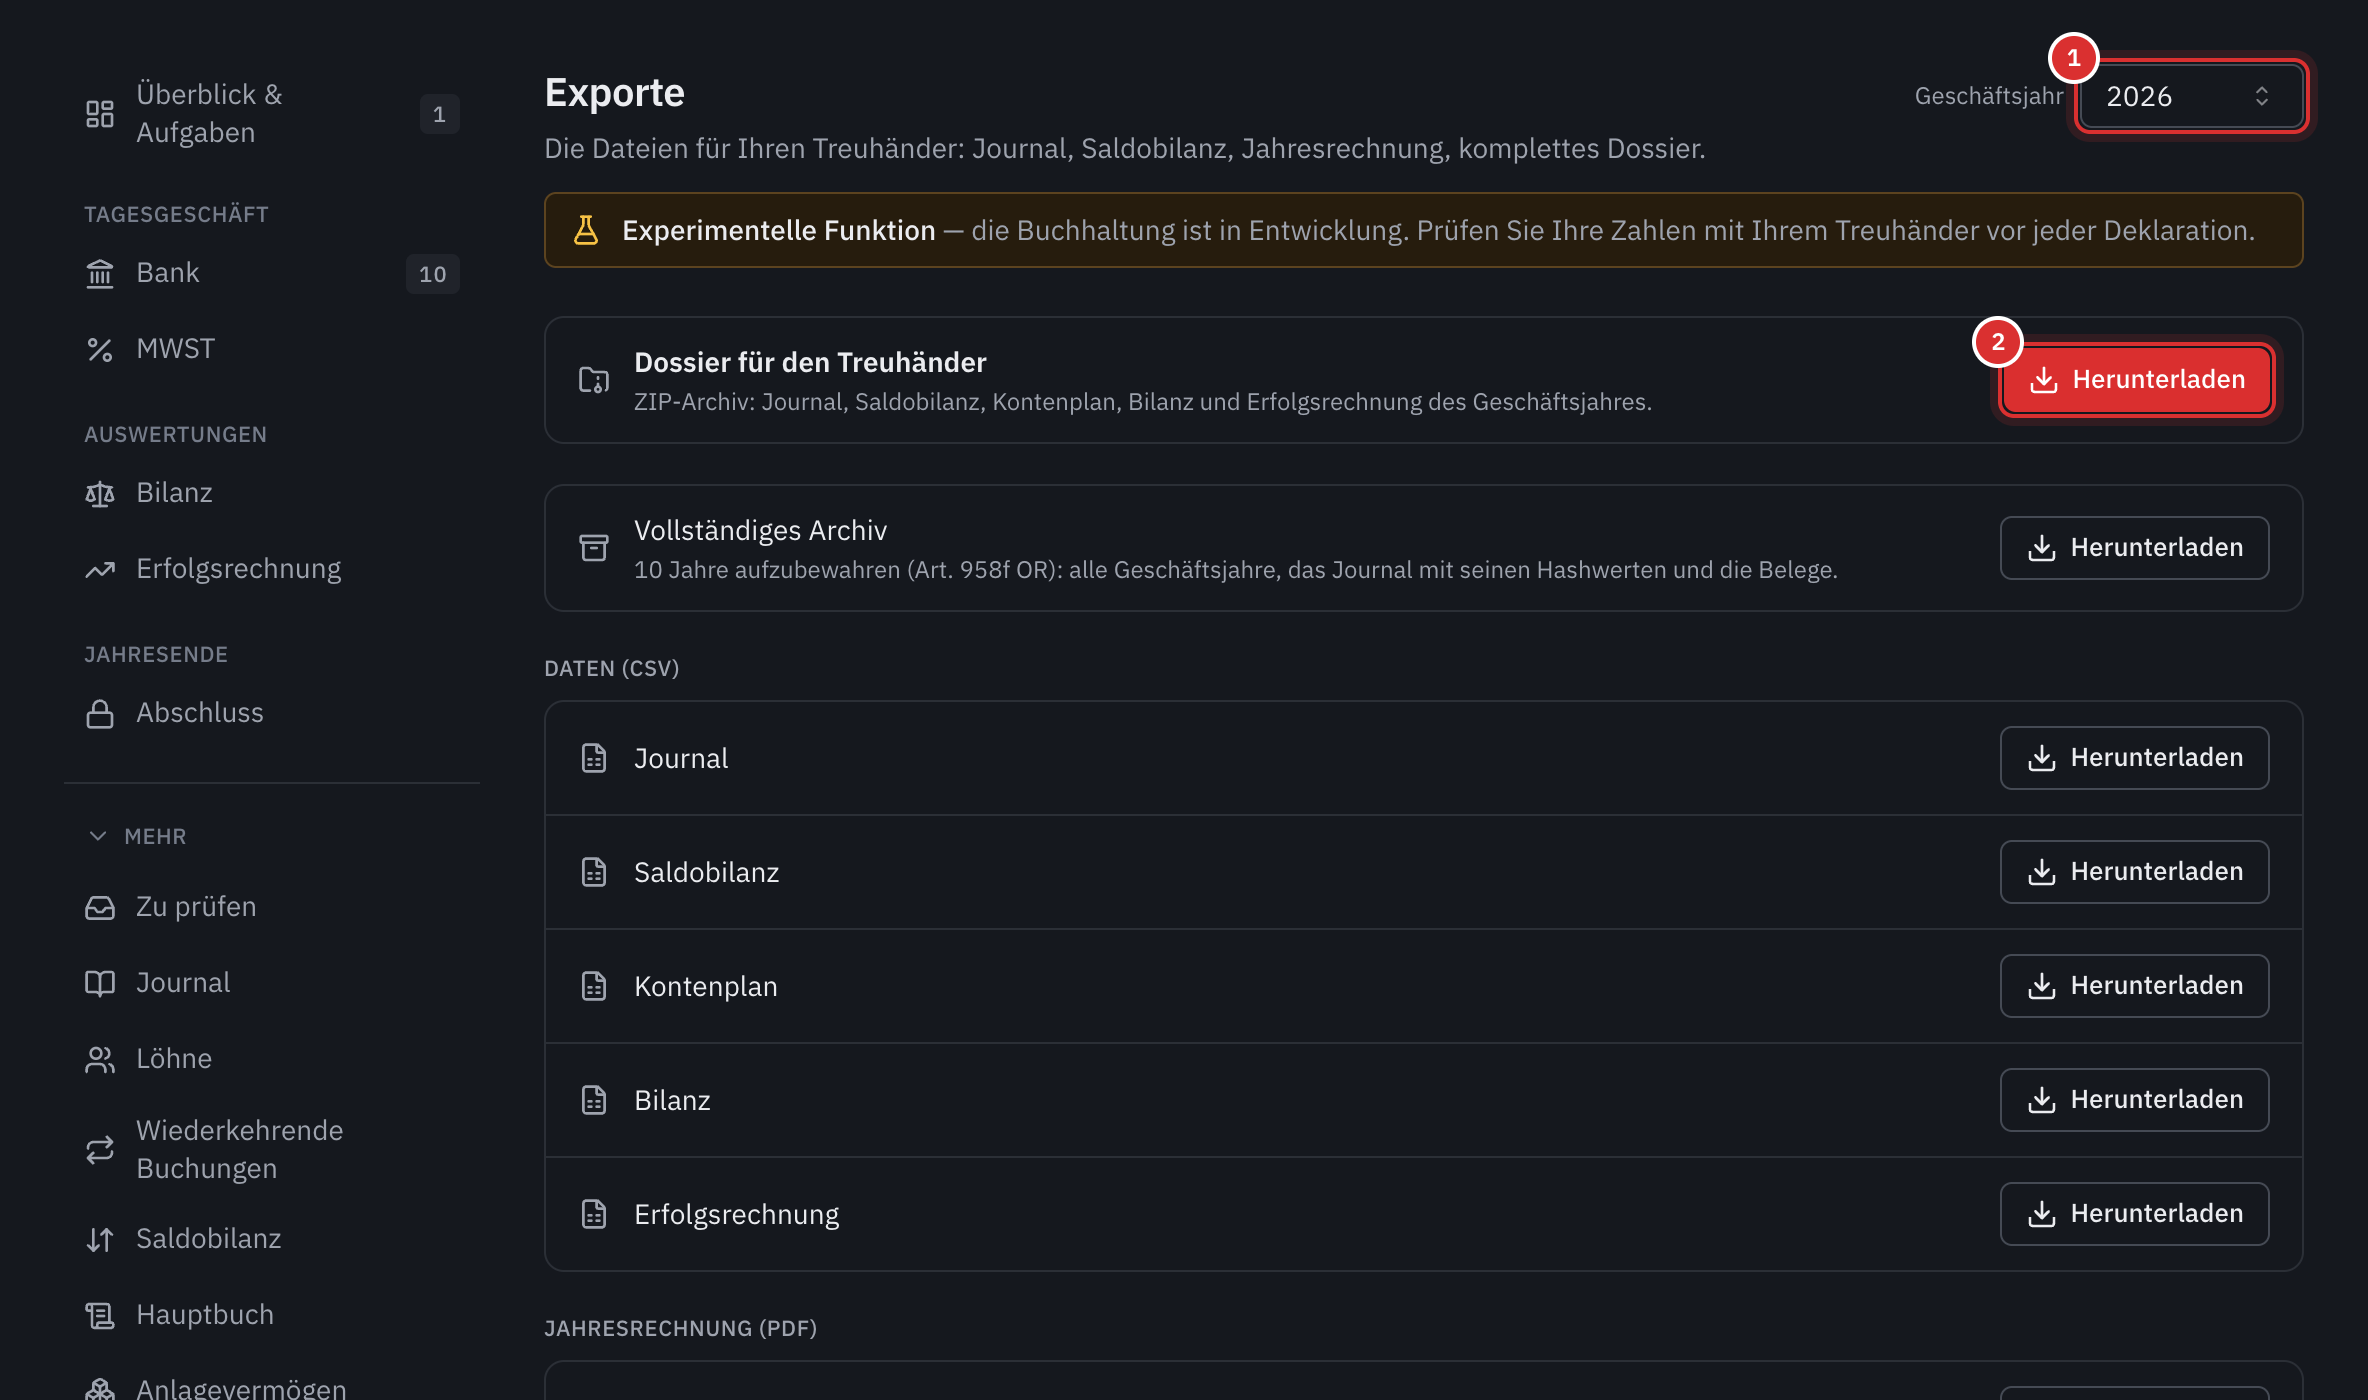
Task: Click the JAHRESRECHNUNG (PDF) section label
Action: coord(680,1328)
